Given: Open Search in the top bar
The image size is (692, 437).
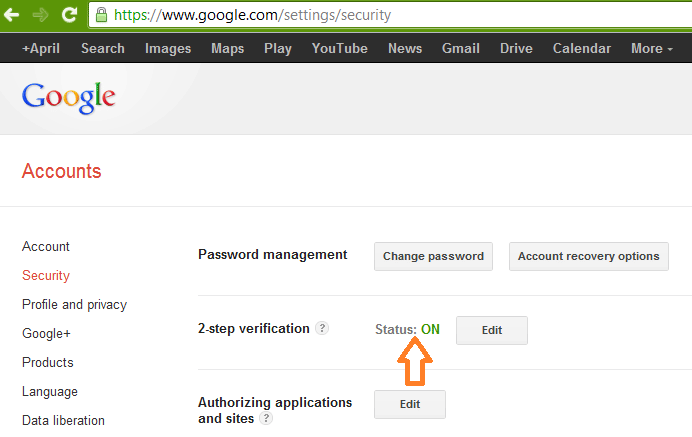Looking at the screenshot, I should click(103, 48).
